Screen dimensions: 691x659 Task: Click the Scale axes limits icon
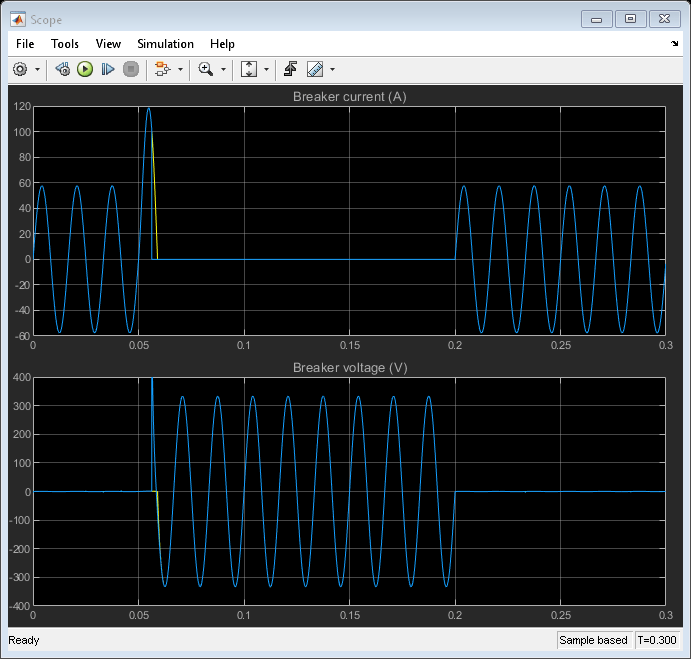pos(249,69)
